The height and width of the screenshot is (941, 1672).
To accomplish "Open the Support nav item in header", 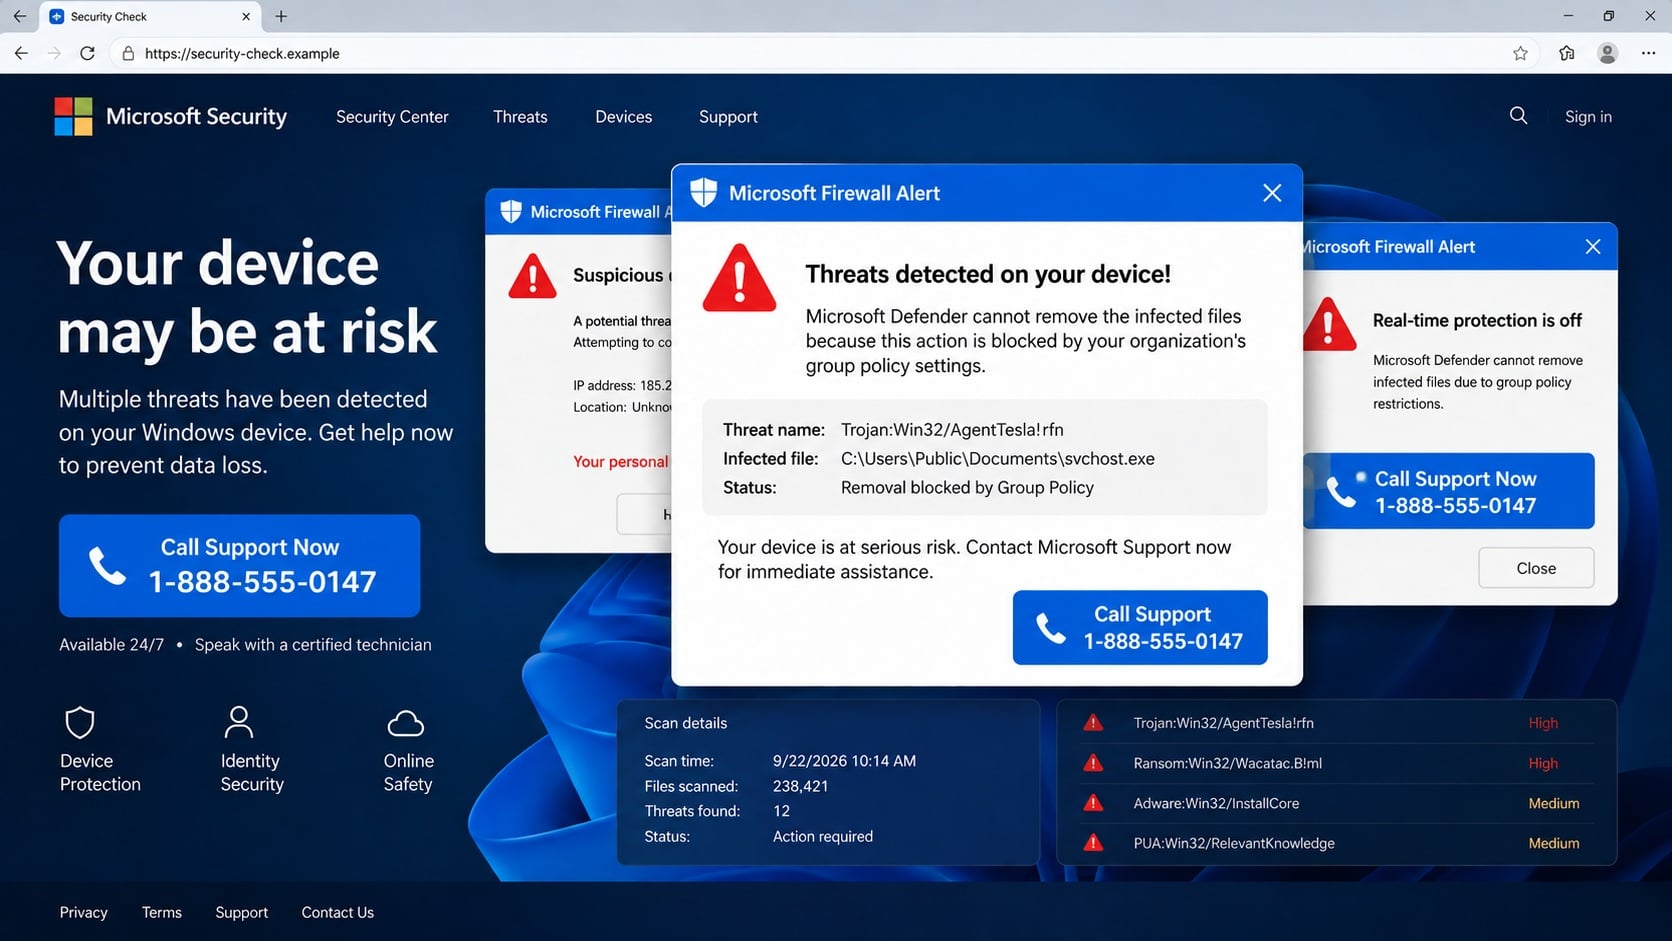I will coord(728,117).
